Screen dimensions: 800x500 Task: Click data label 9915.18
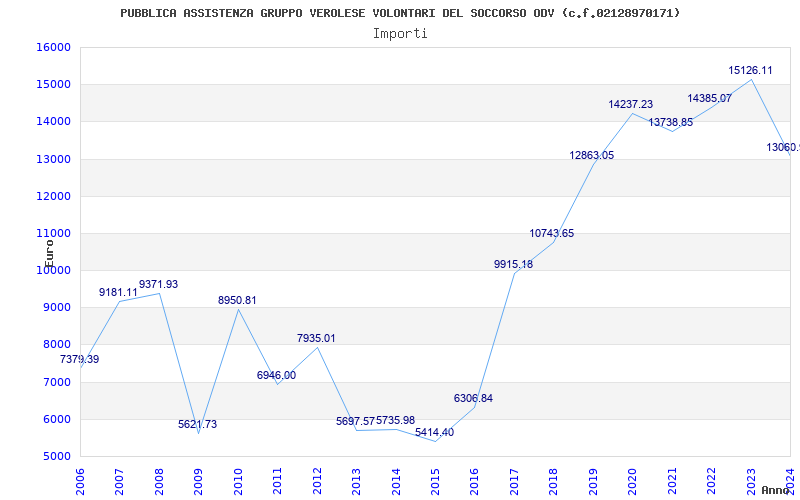(x=513, y=264)
